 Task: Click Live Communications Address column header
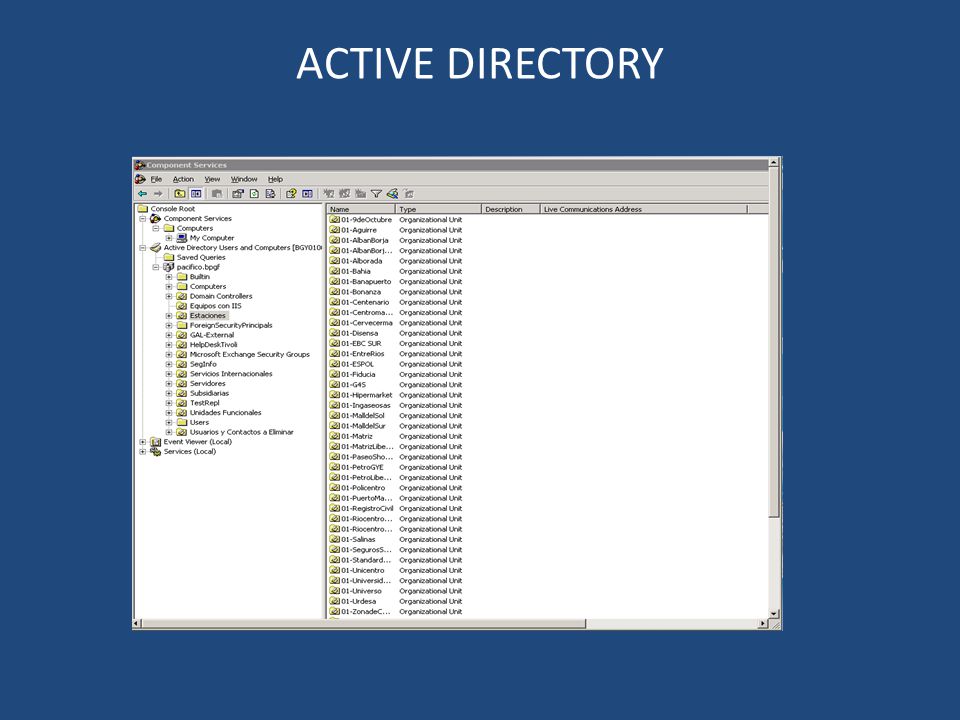(x=643, y=209)
